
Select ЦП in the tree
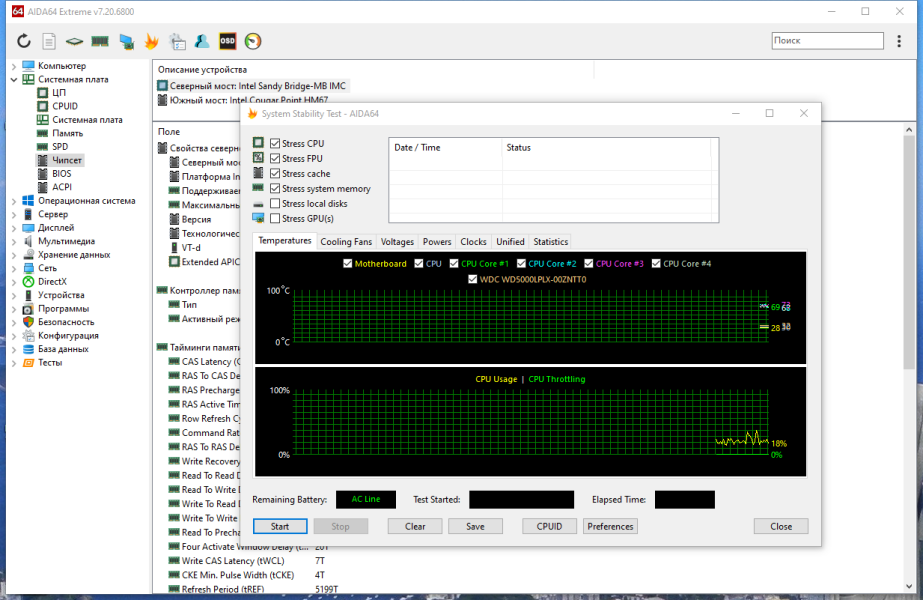click(x=59, y=92)
